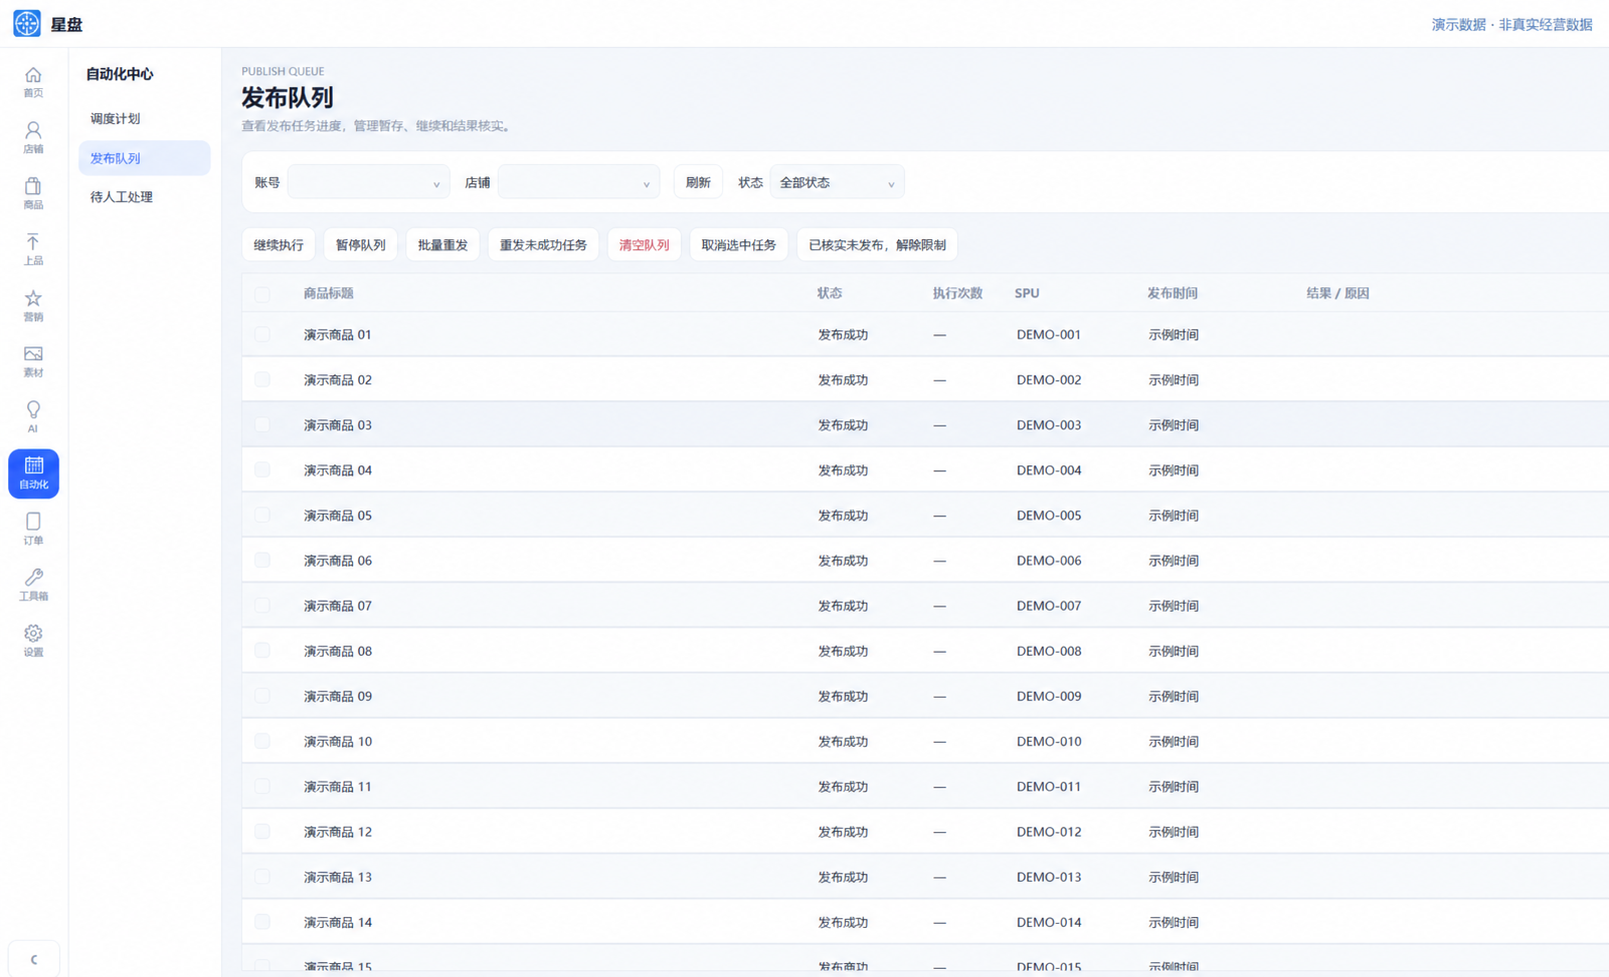
Task: Clear the queue via red 清空队列 button
Action: point(644,245)
